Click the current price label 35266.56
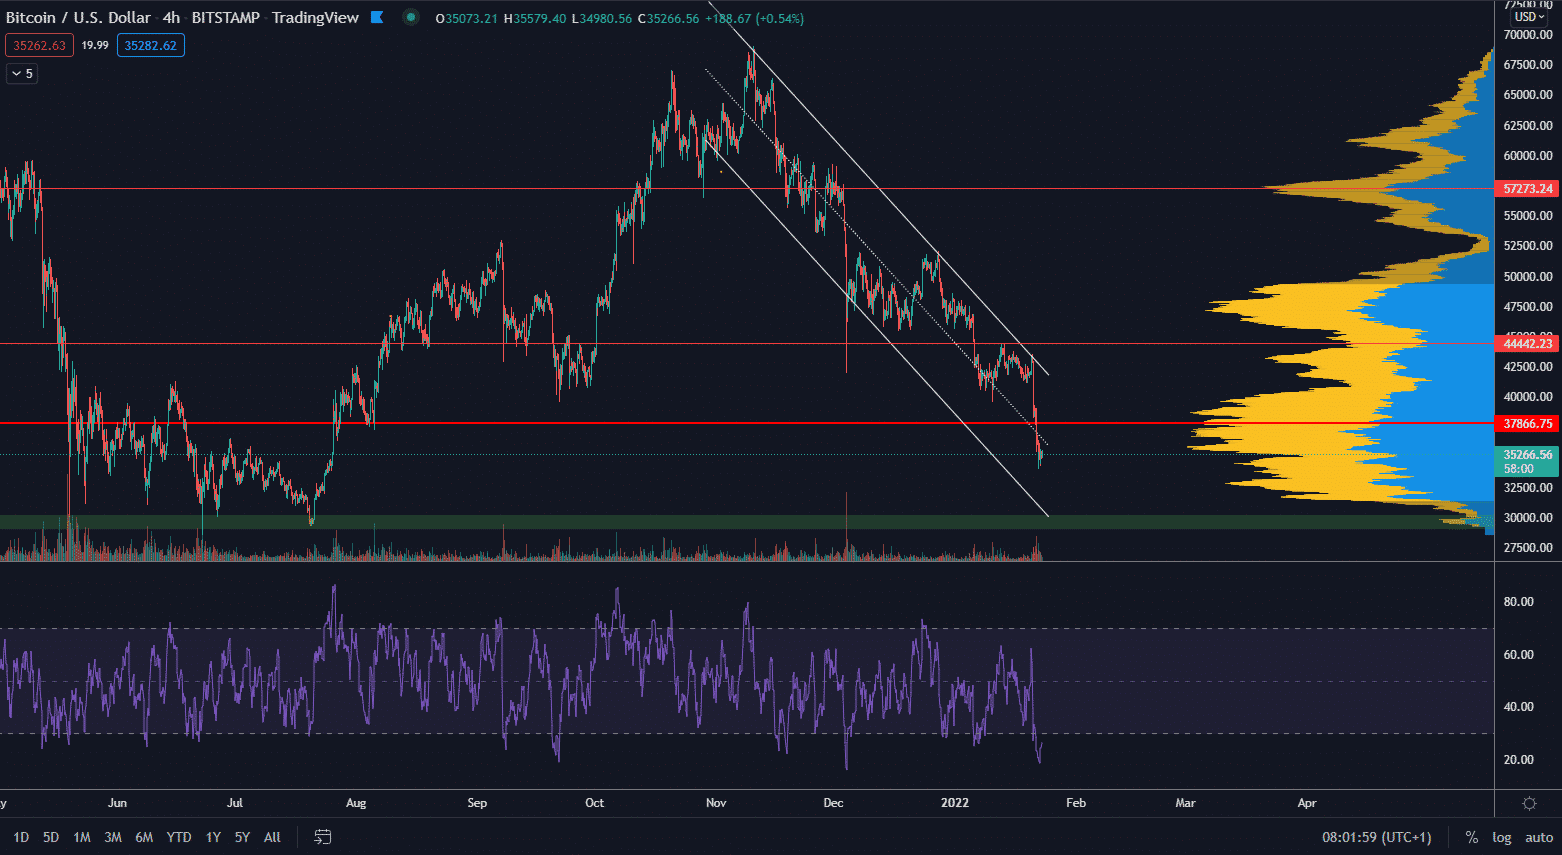Viewport: 1562px width, 855px height. click(x=1527, y=455)
